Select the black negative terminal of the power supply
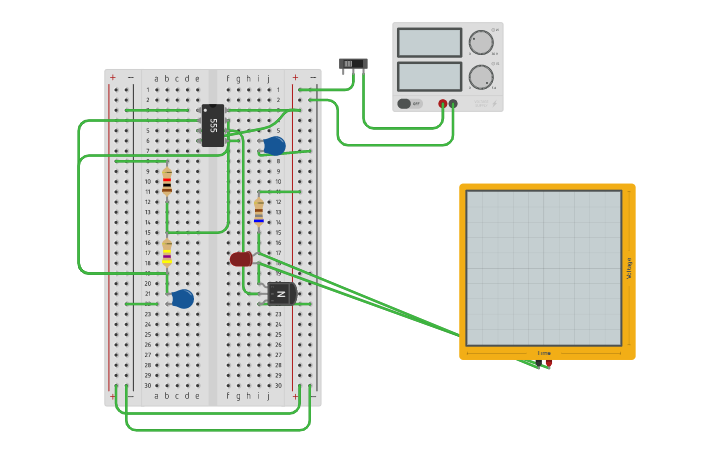Screen dimensions: 725x453 tap(453, 104)
